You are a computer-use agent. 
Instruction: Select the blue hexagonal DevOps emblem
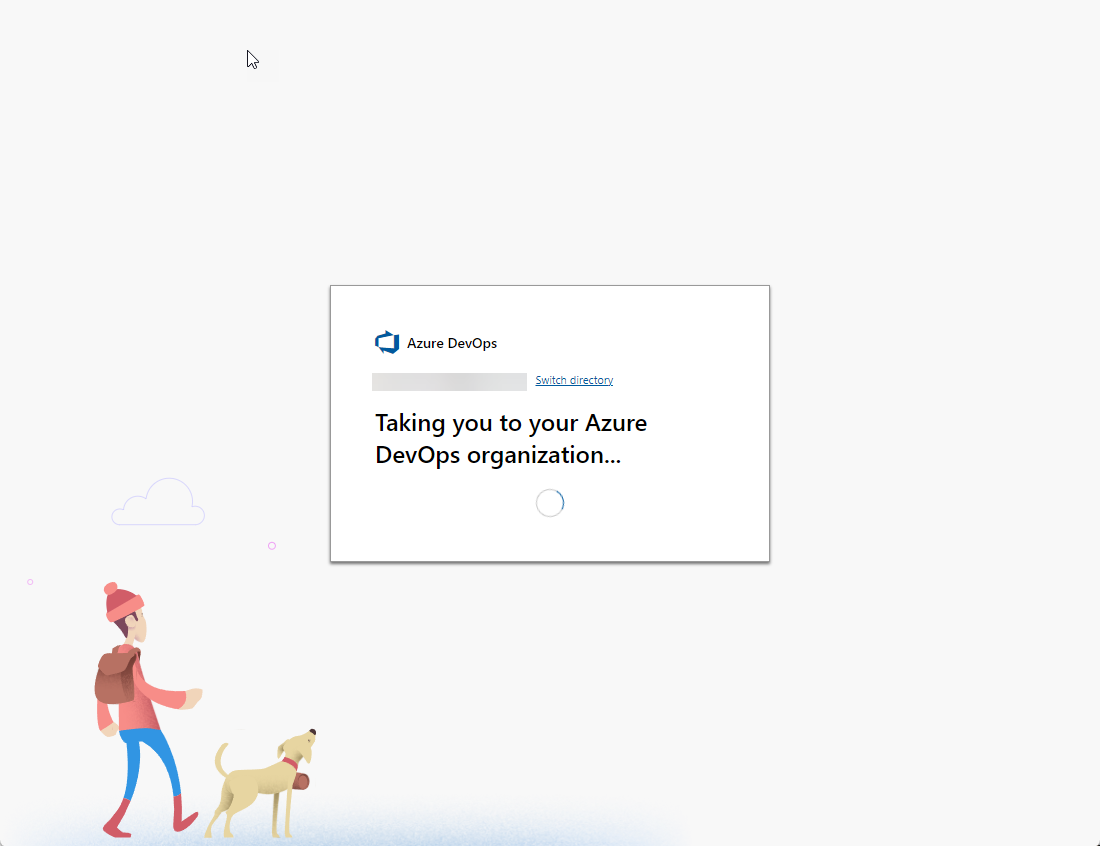coord(386,342)
